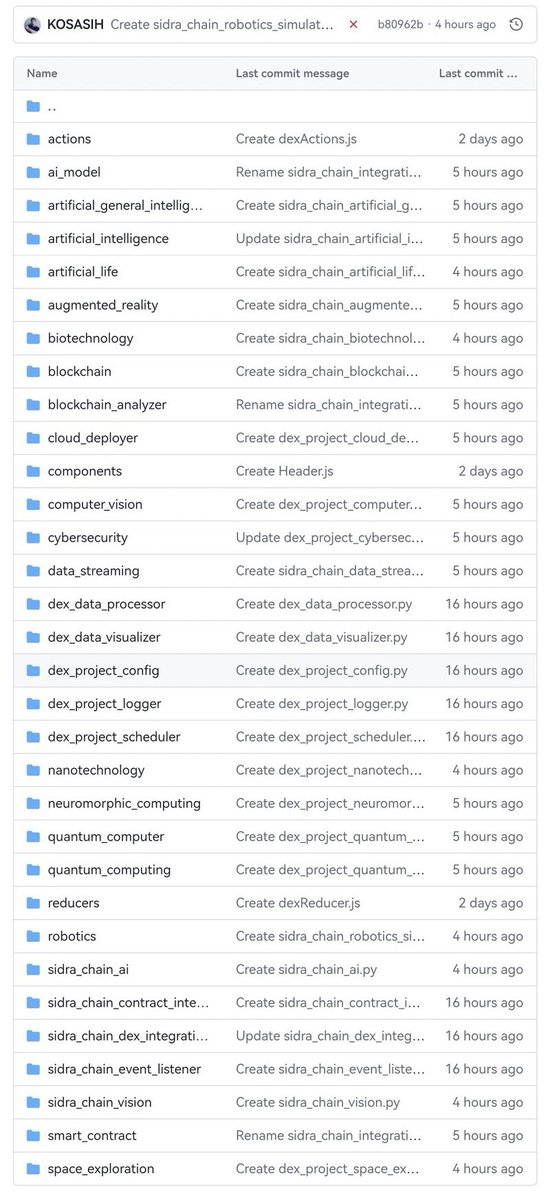The width and height of the screenshot is (550, 1200).
Task: Open the sidra_chain_contract_inte… folder
Action: (x=128, y=1002)
